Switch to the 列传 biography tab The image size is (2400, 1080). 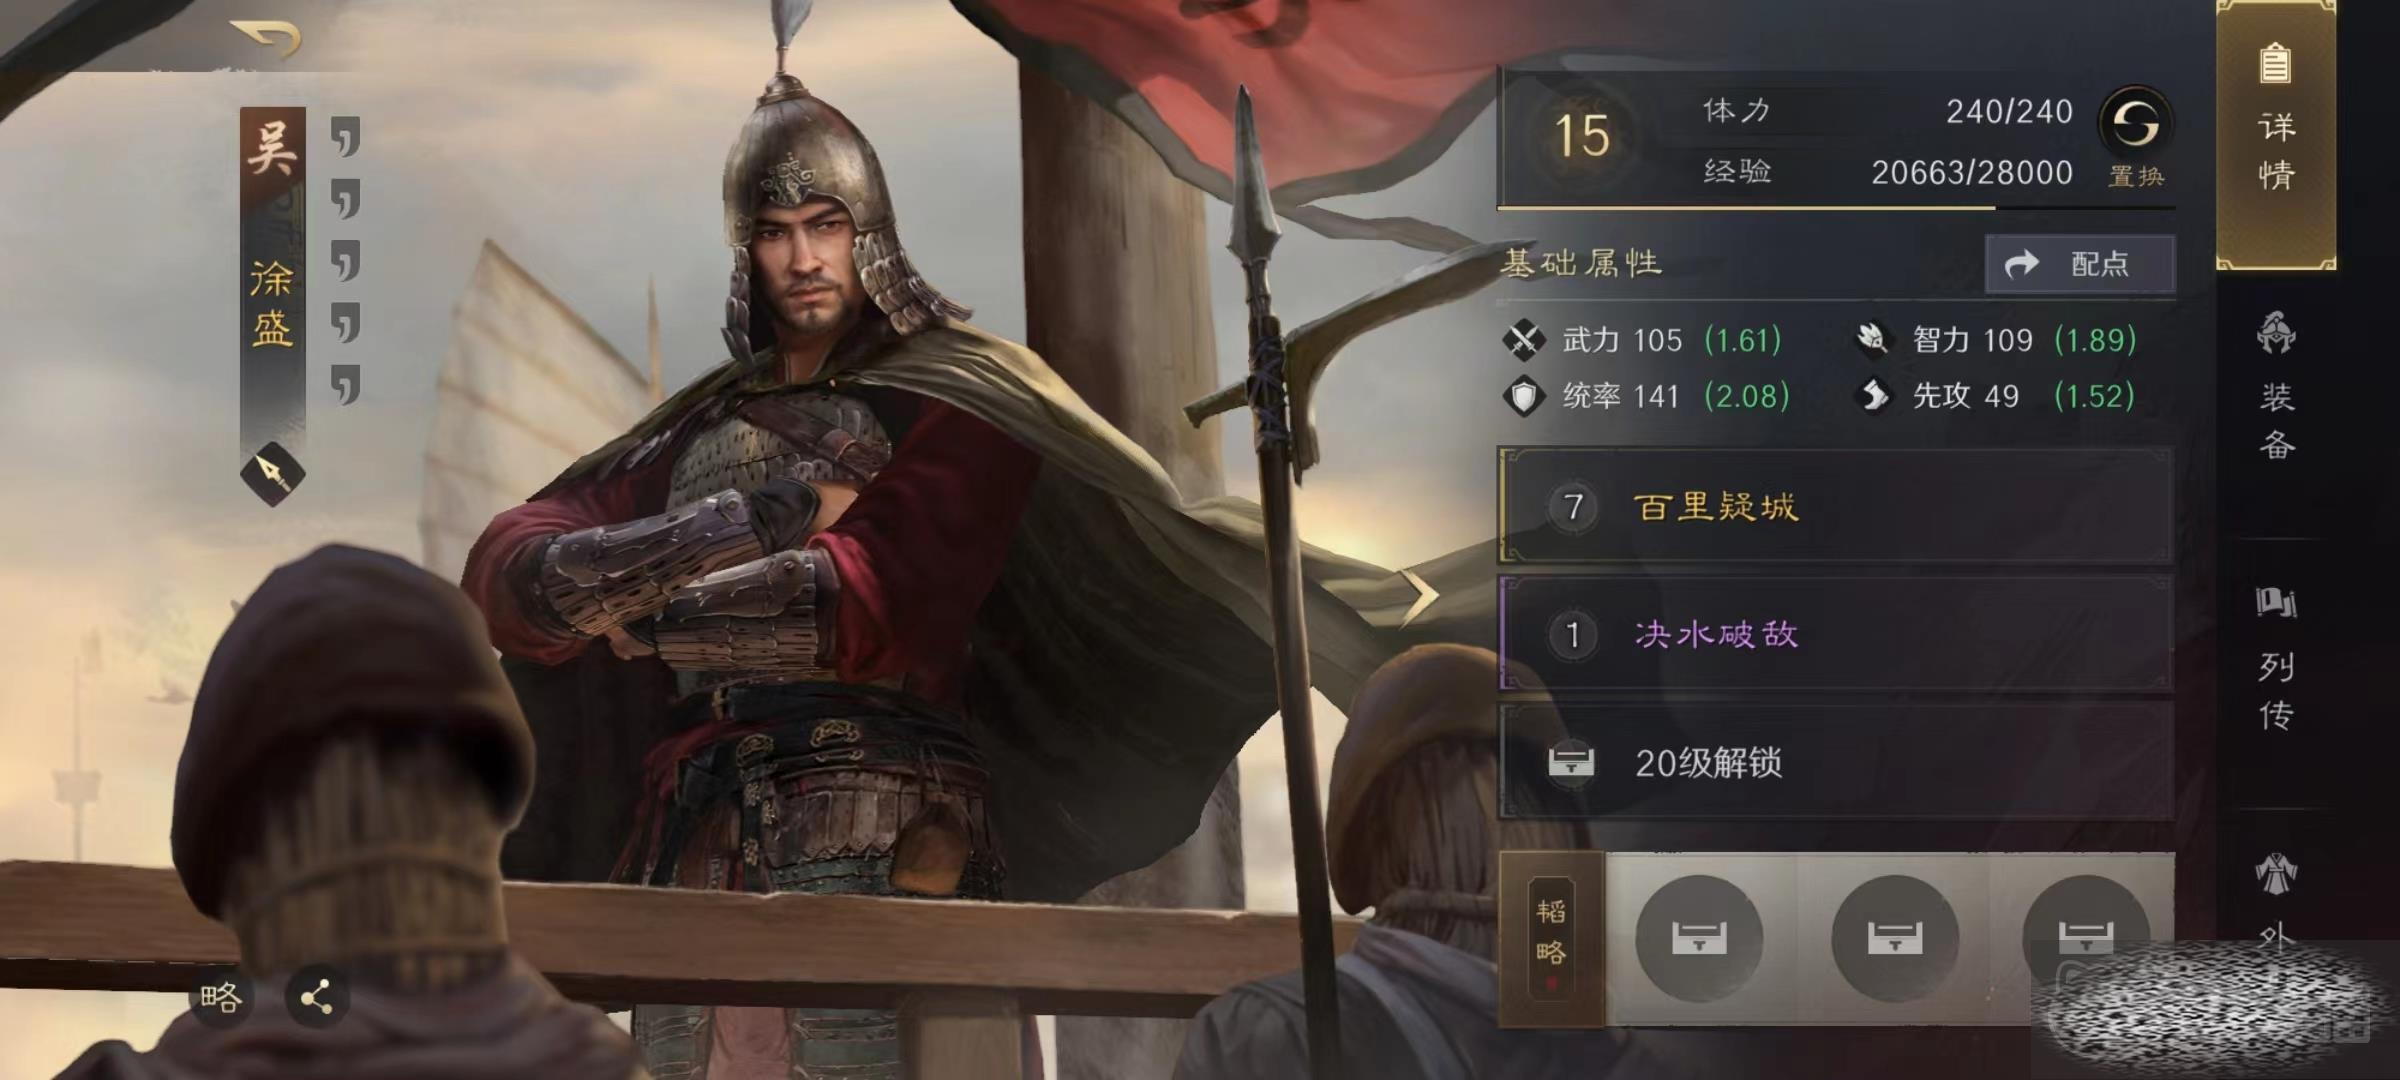(x=2276, y=660)
